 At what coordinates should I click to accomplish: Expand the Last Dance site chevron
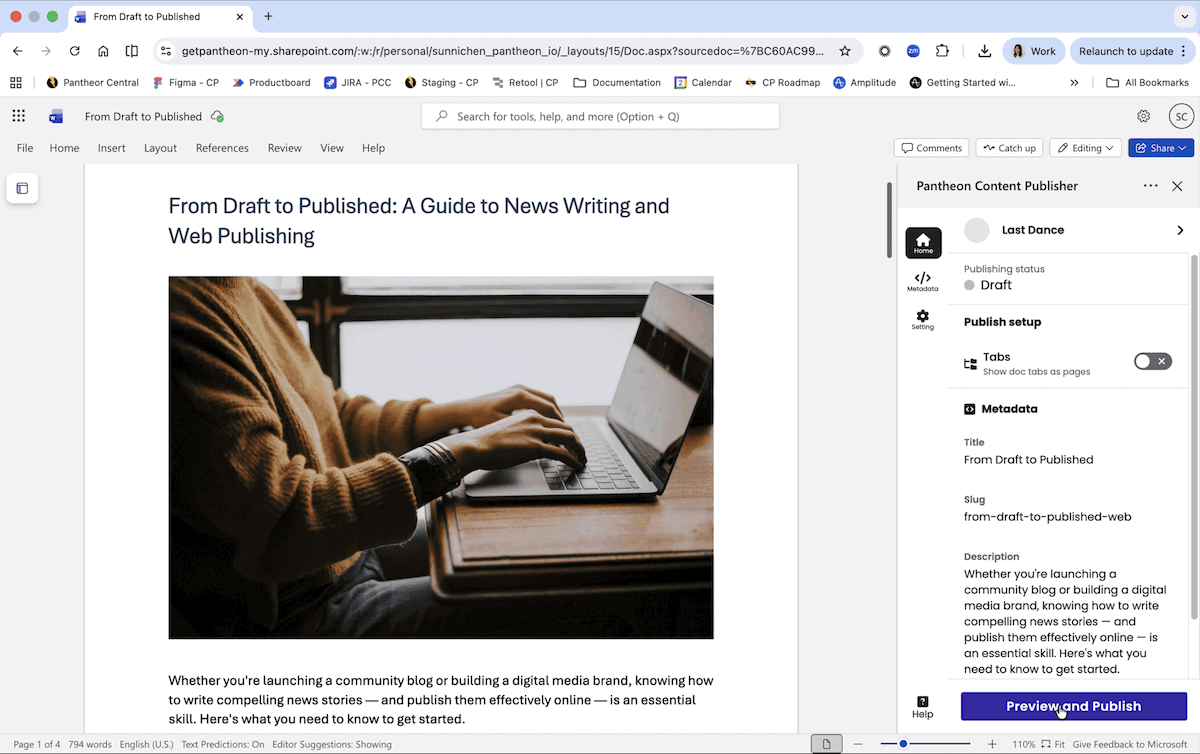pyautogui.click(x=1180, y=230)
